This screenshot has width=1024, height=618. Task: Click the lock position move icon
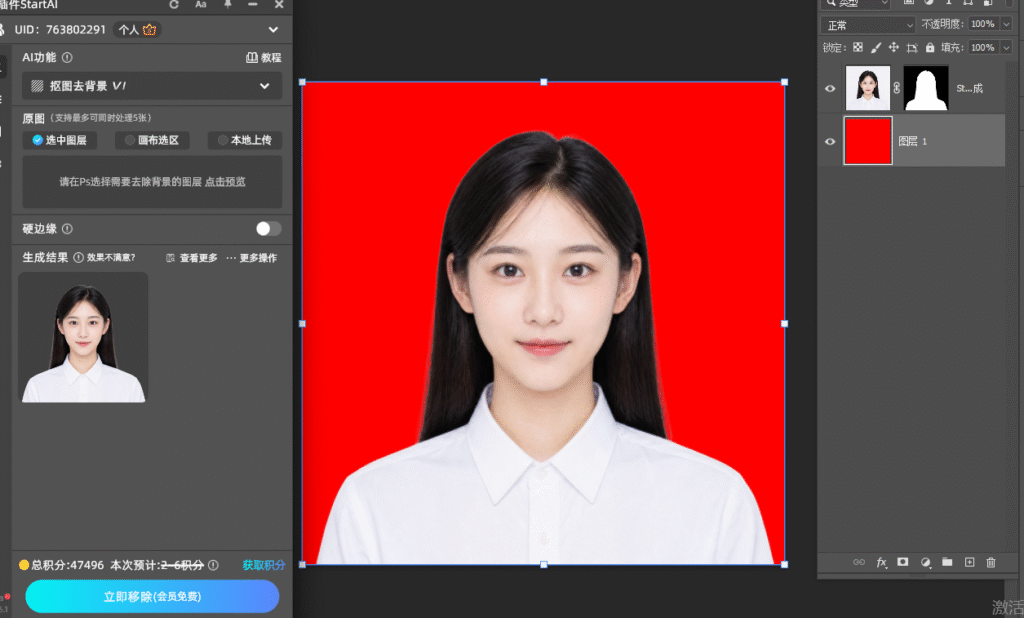click(893, 47)
